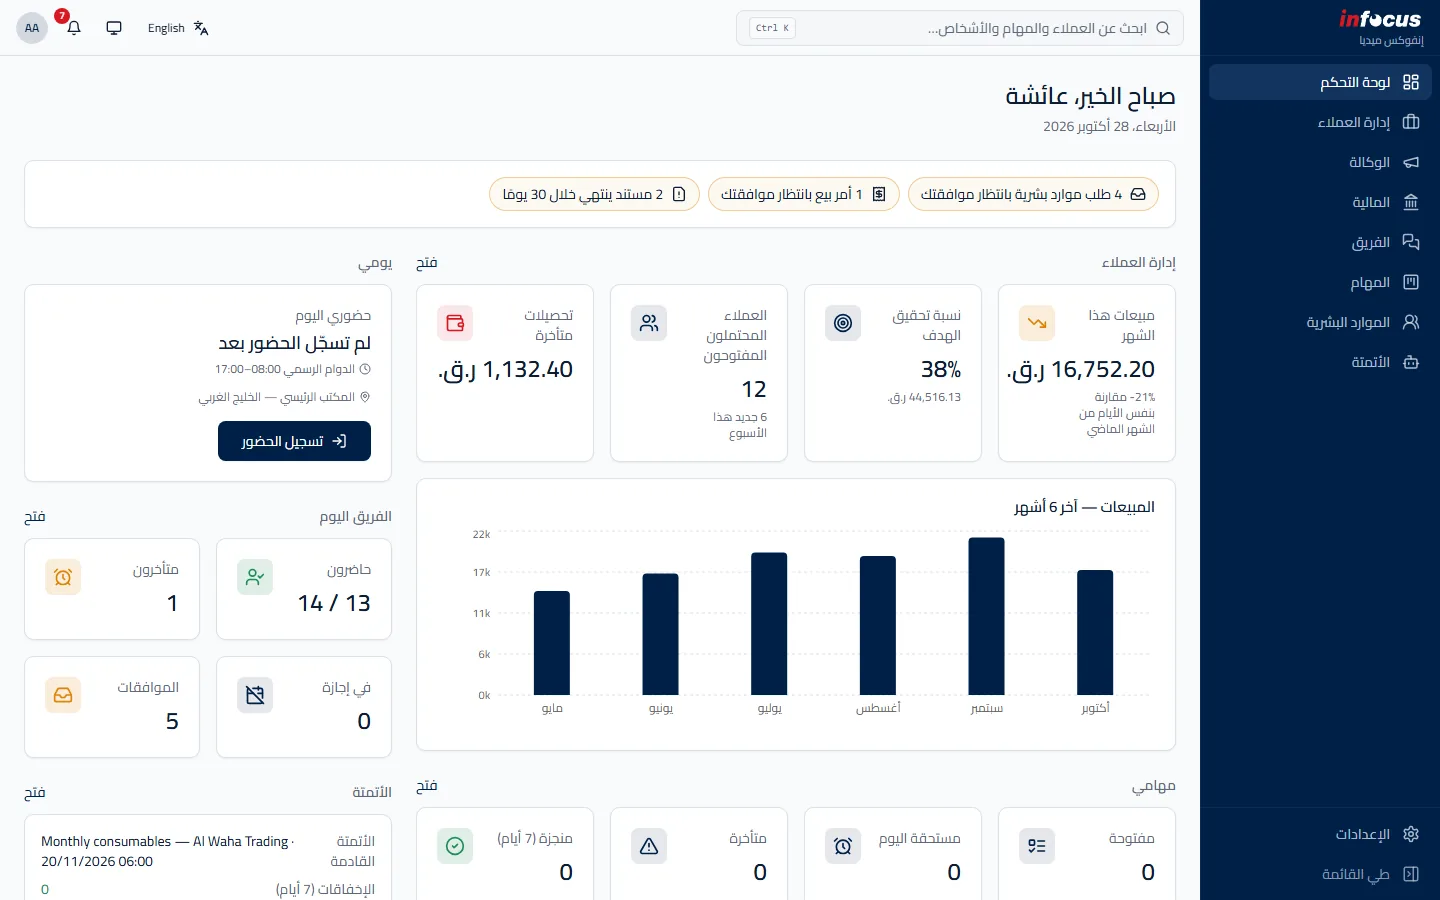Click the target icon on نسبة تحقيق الهدف card
Screen dimensions: 1440x900
[843, 323]
